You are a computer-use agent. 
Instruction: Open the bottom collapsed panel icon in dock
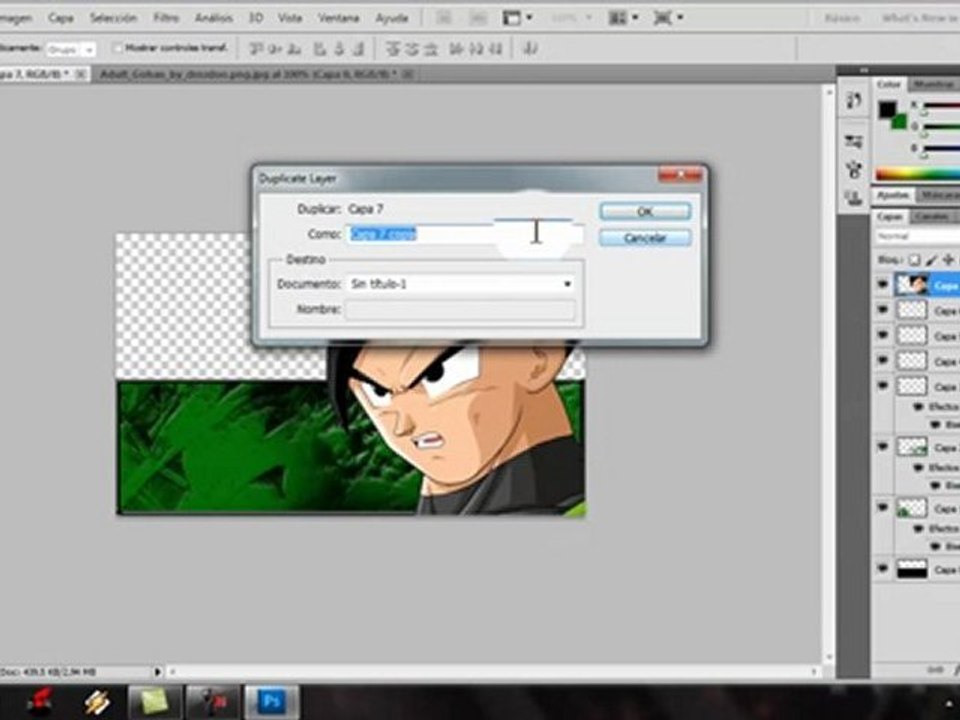tap(854, 198)
